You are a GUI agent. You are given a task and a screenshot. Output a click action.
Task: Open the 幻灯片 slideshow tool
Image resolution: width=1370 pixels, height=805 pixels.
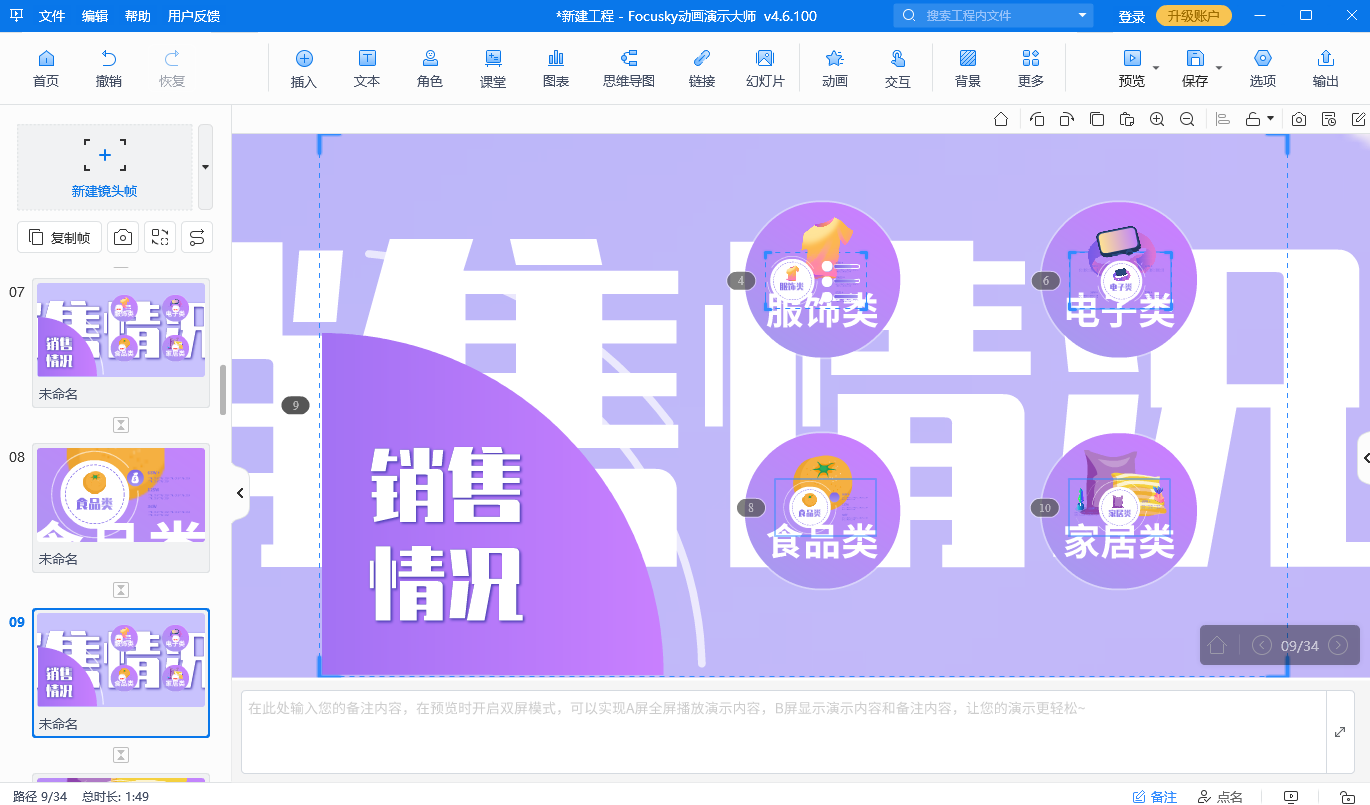coord(765,69)
